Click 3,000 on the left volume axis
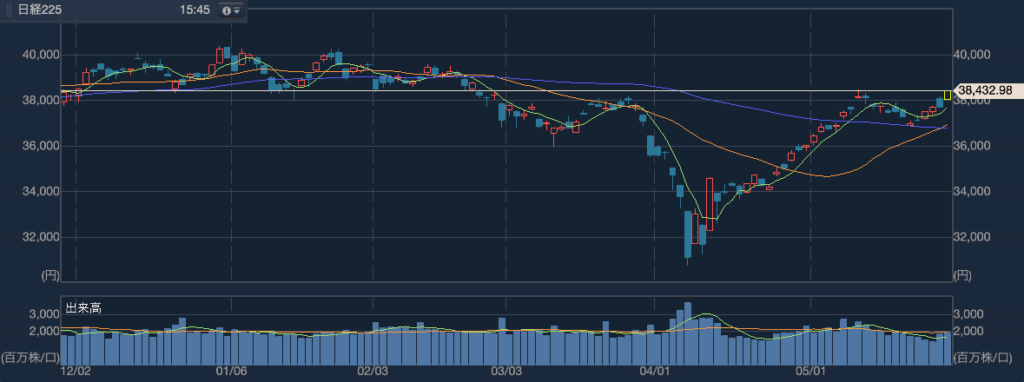The image size is (1024, 382). 44,314
